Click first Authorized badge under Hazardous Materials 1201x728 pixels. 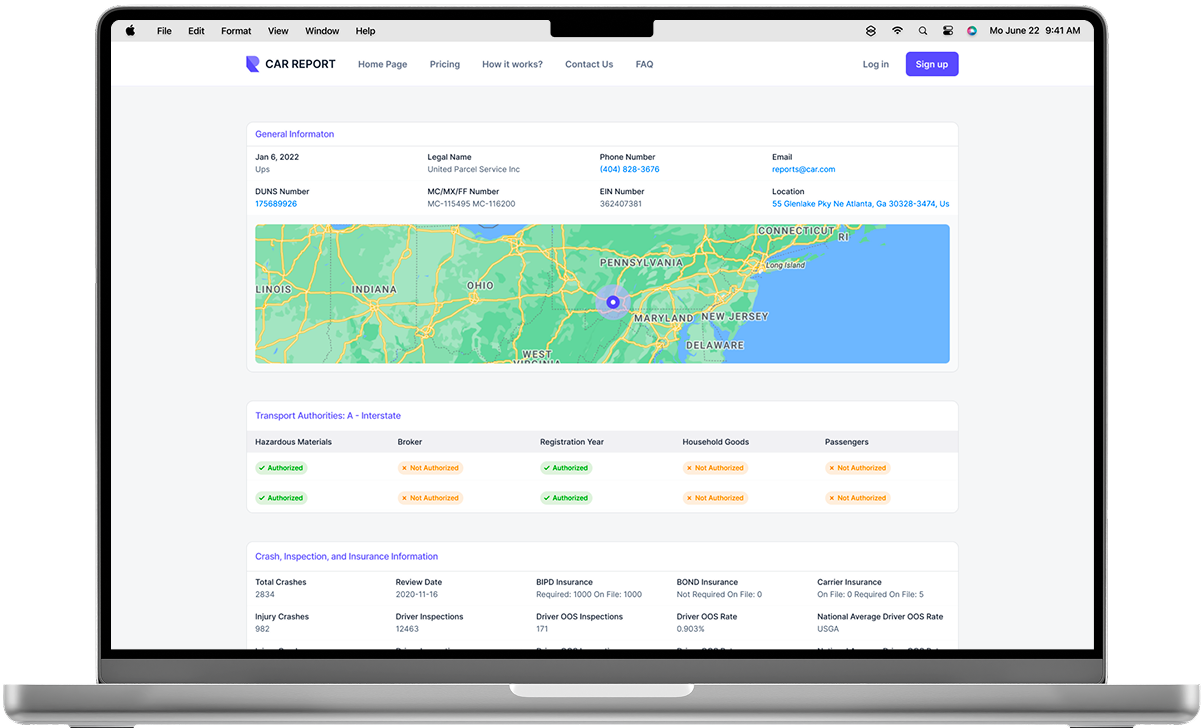[x=281, y=468]
